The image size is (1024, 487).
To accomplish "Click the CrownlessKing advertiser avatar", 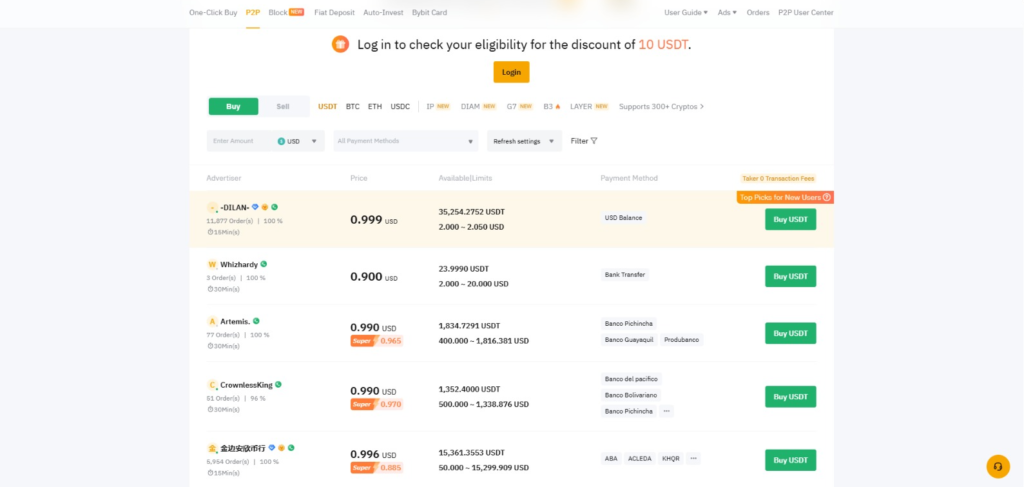I will [x=212, y=385].
